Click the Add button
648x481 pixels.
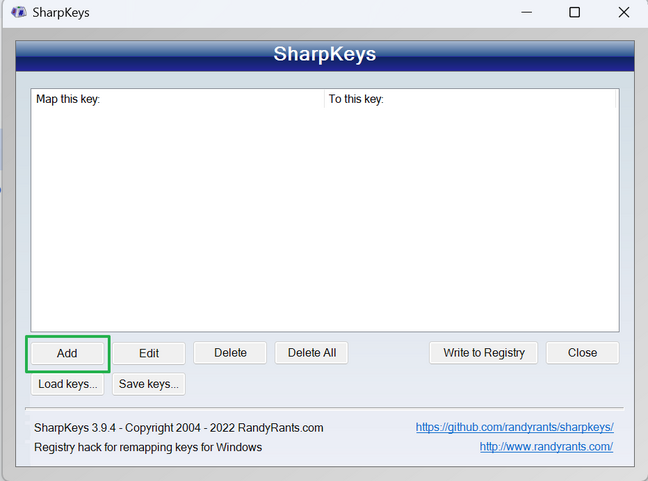[67, 353]
